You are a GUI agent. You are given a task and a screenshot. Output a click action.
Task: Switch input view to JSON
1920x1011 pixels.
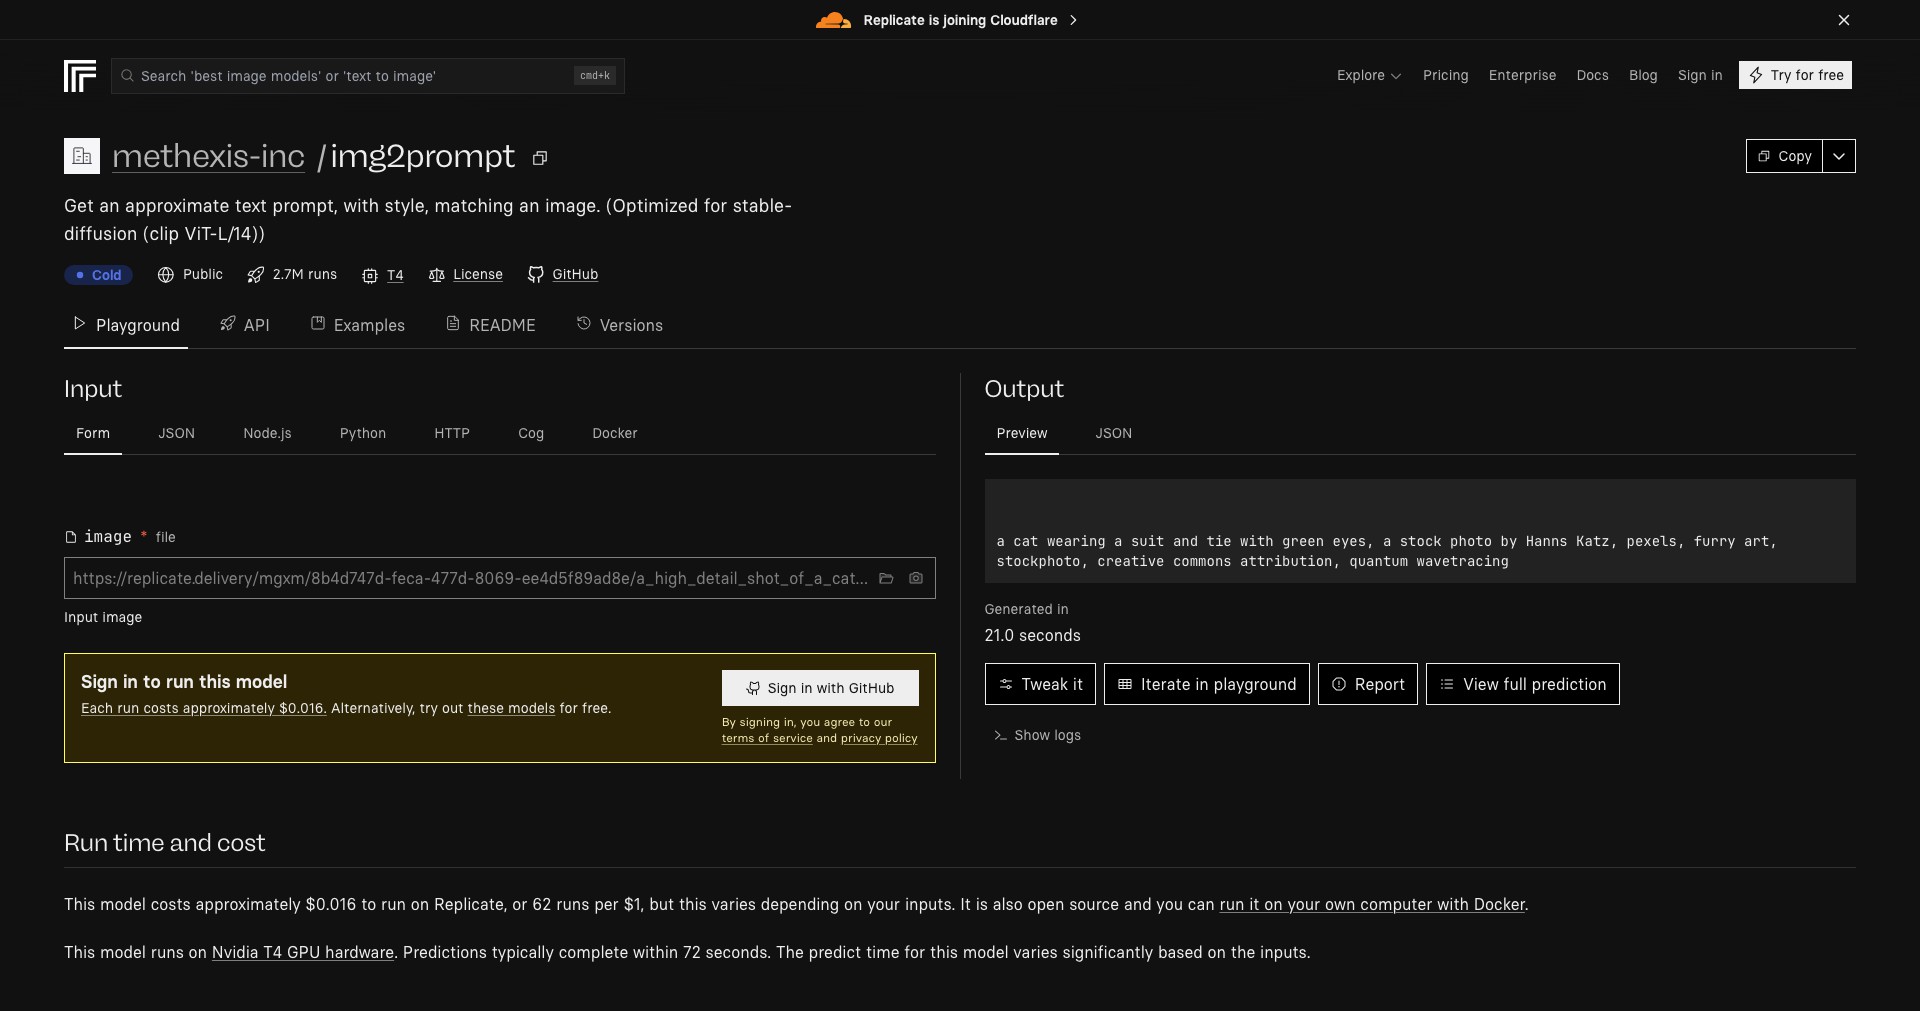pos(176,433)
